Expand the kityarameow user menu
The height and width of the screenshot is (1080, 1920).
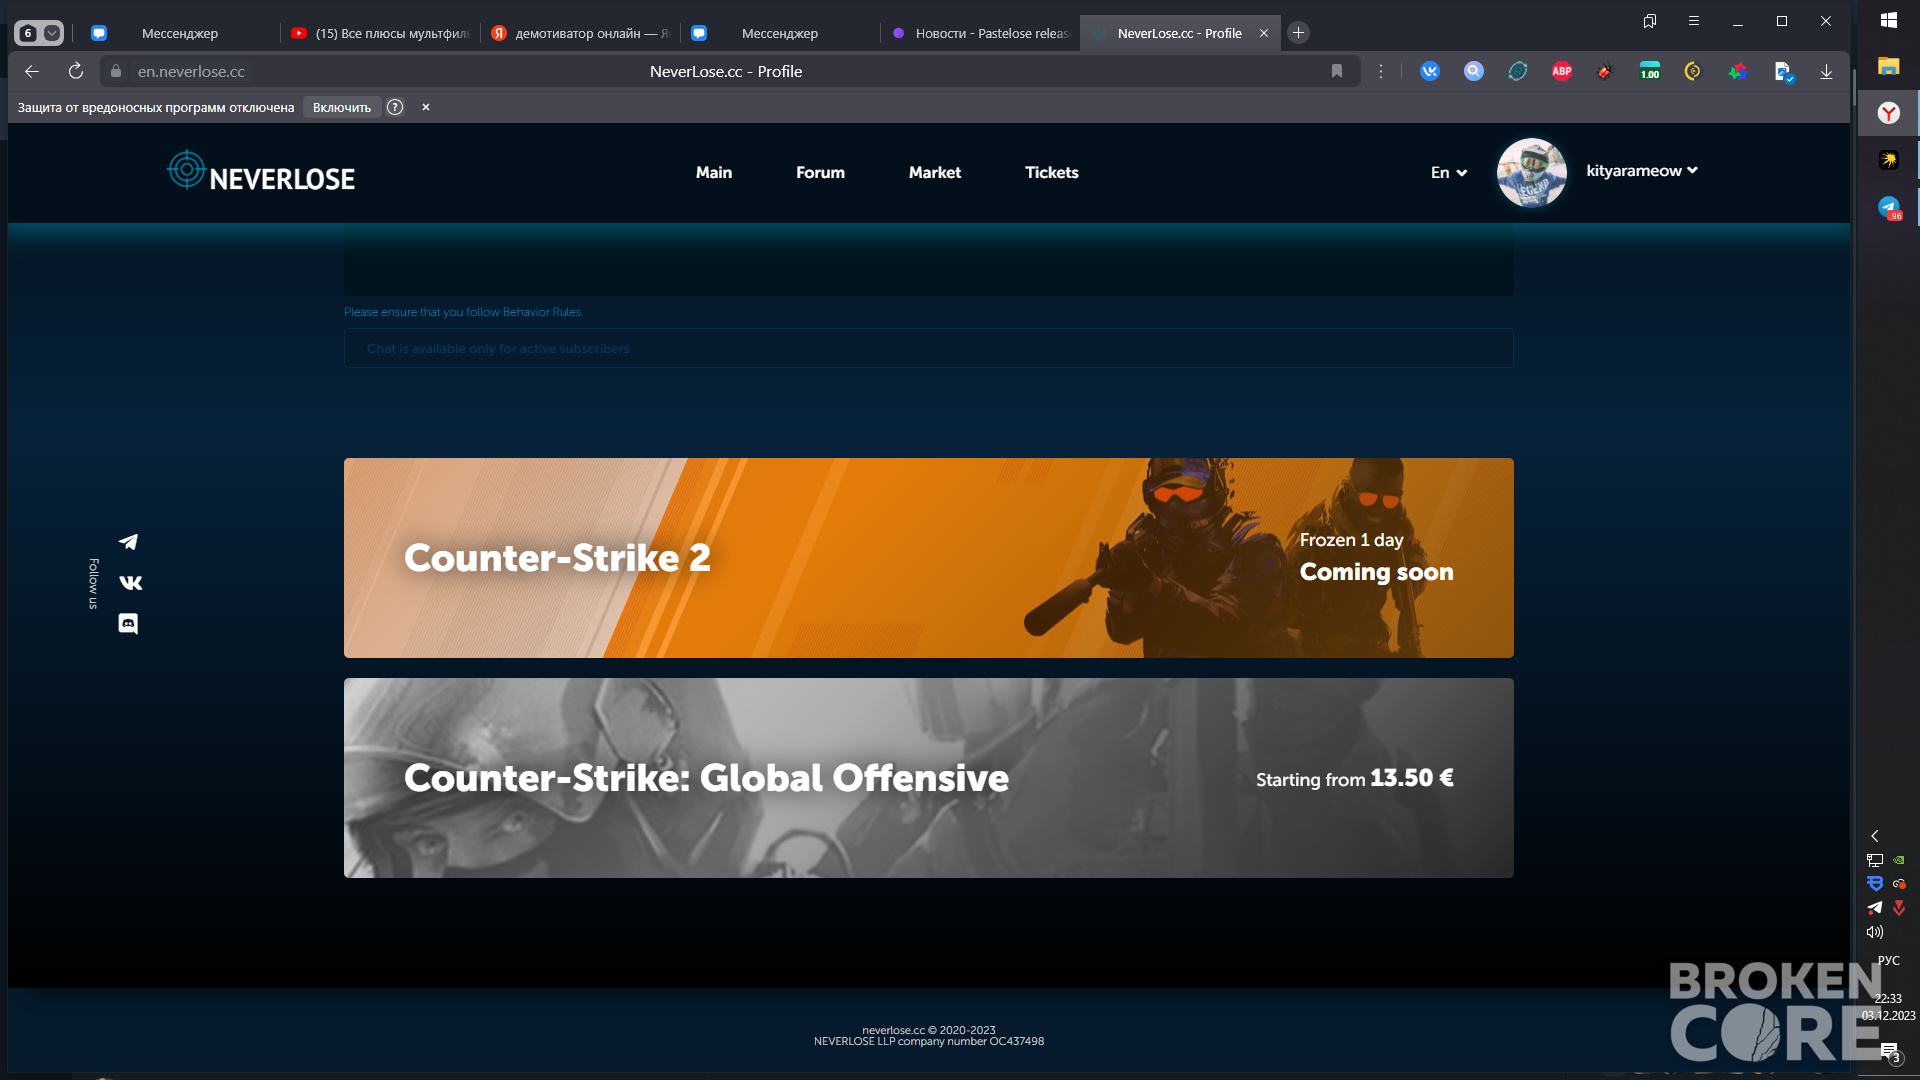[x=1642, y=170]
